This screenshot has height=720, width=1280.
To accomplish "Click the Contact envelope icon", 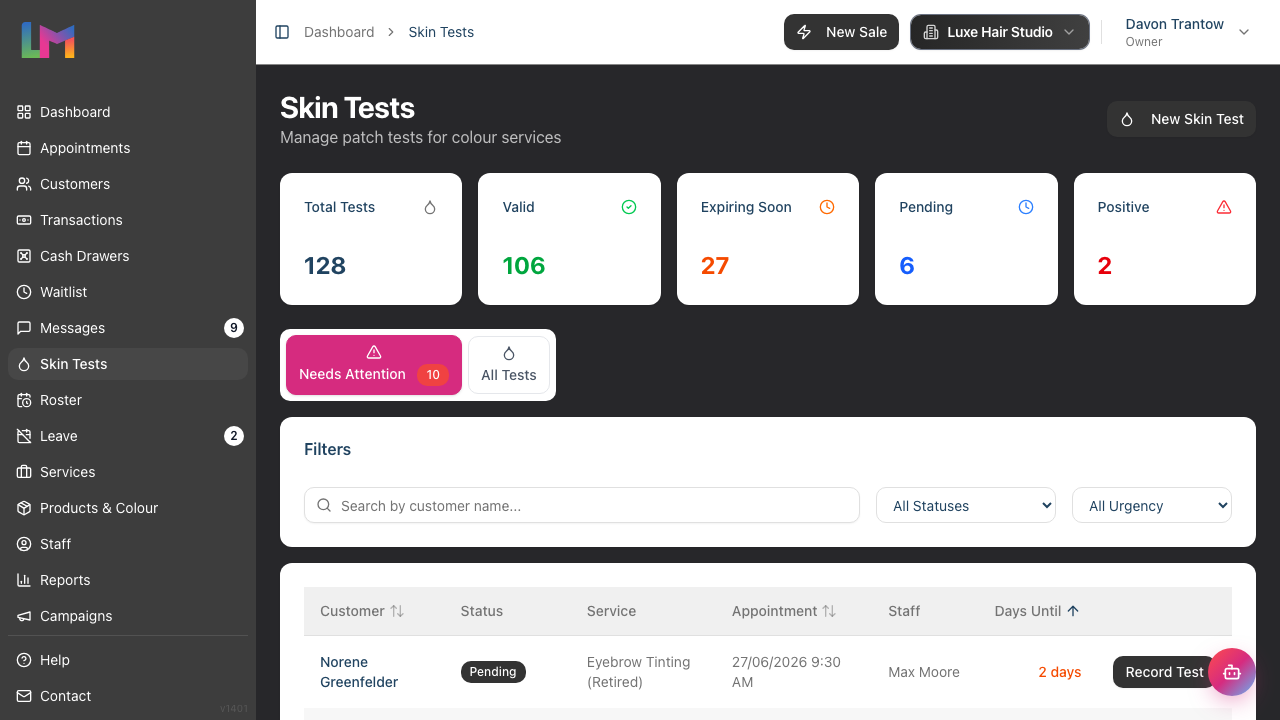I will [24, 696].
